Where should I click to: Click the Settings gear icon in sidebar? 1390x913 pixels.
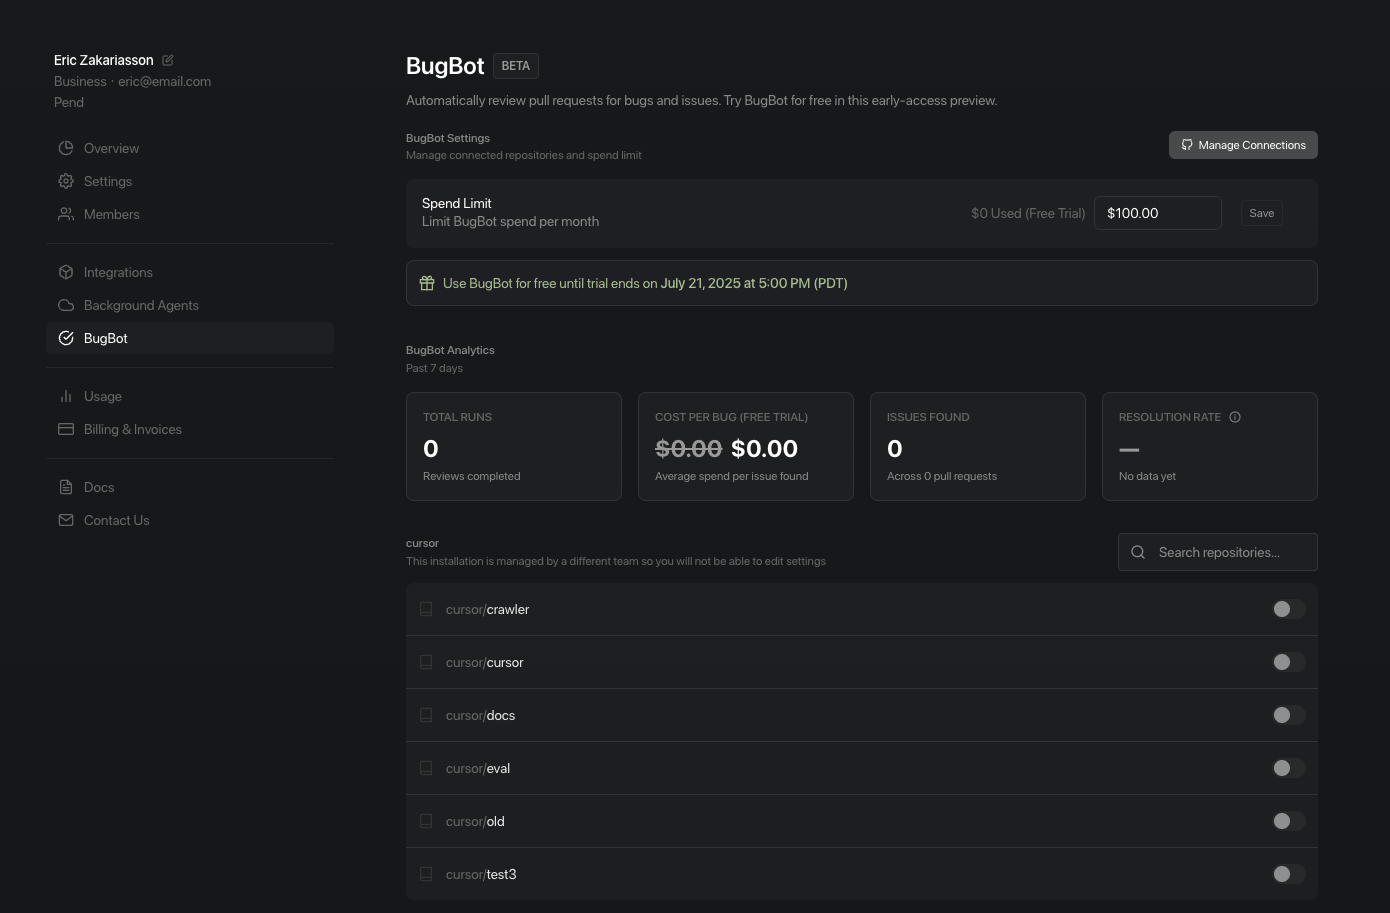pyautogui.click(x=66, y=181)
